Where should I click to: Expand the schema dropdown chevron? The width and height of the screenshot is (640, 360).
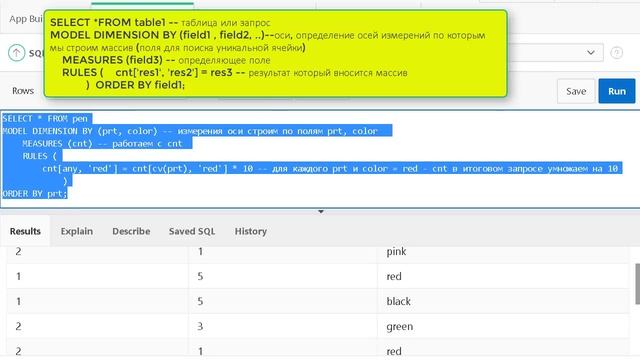[591, 53]
